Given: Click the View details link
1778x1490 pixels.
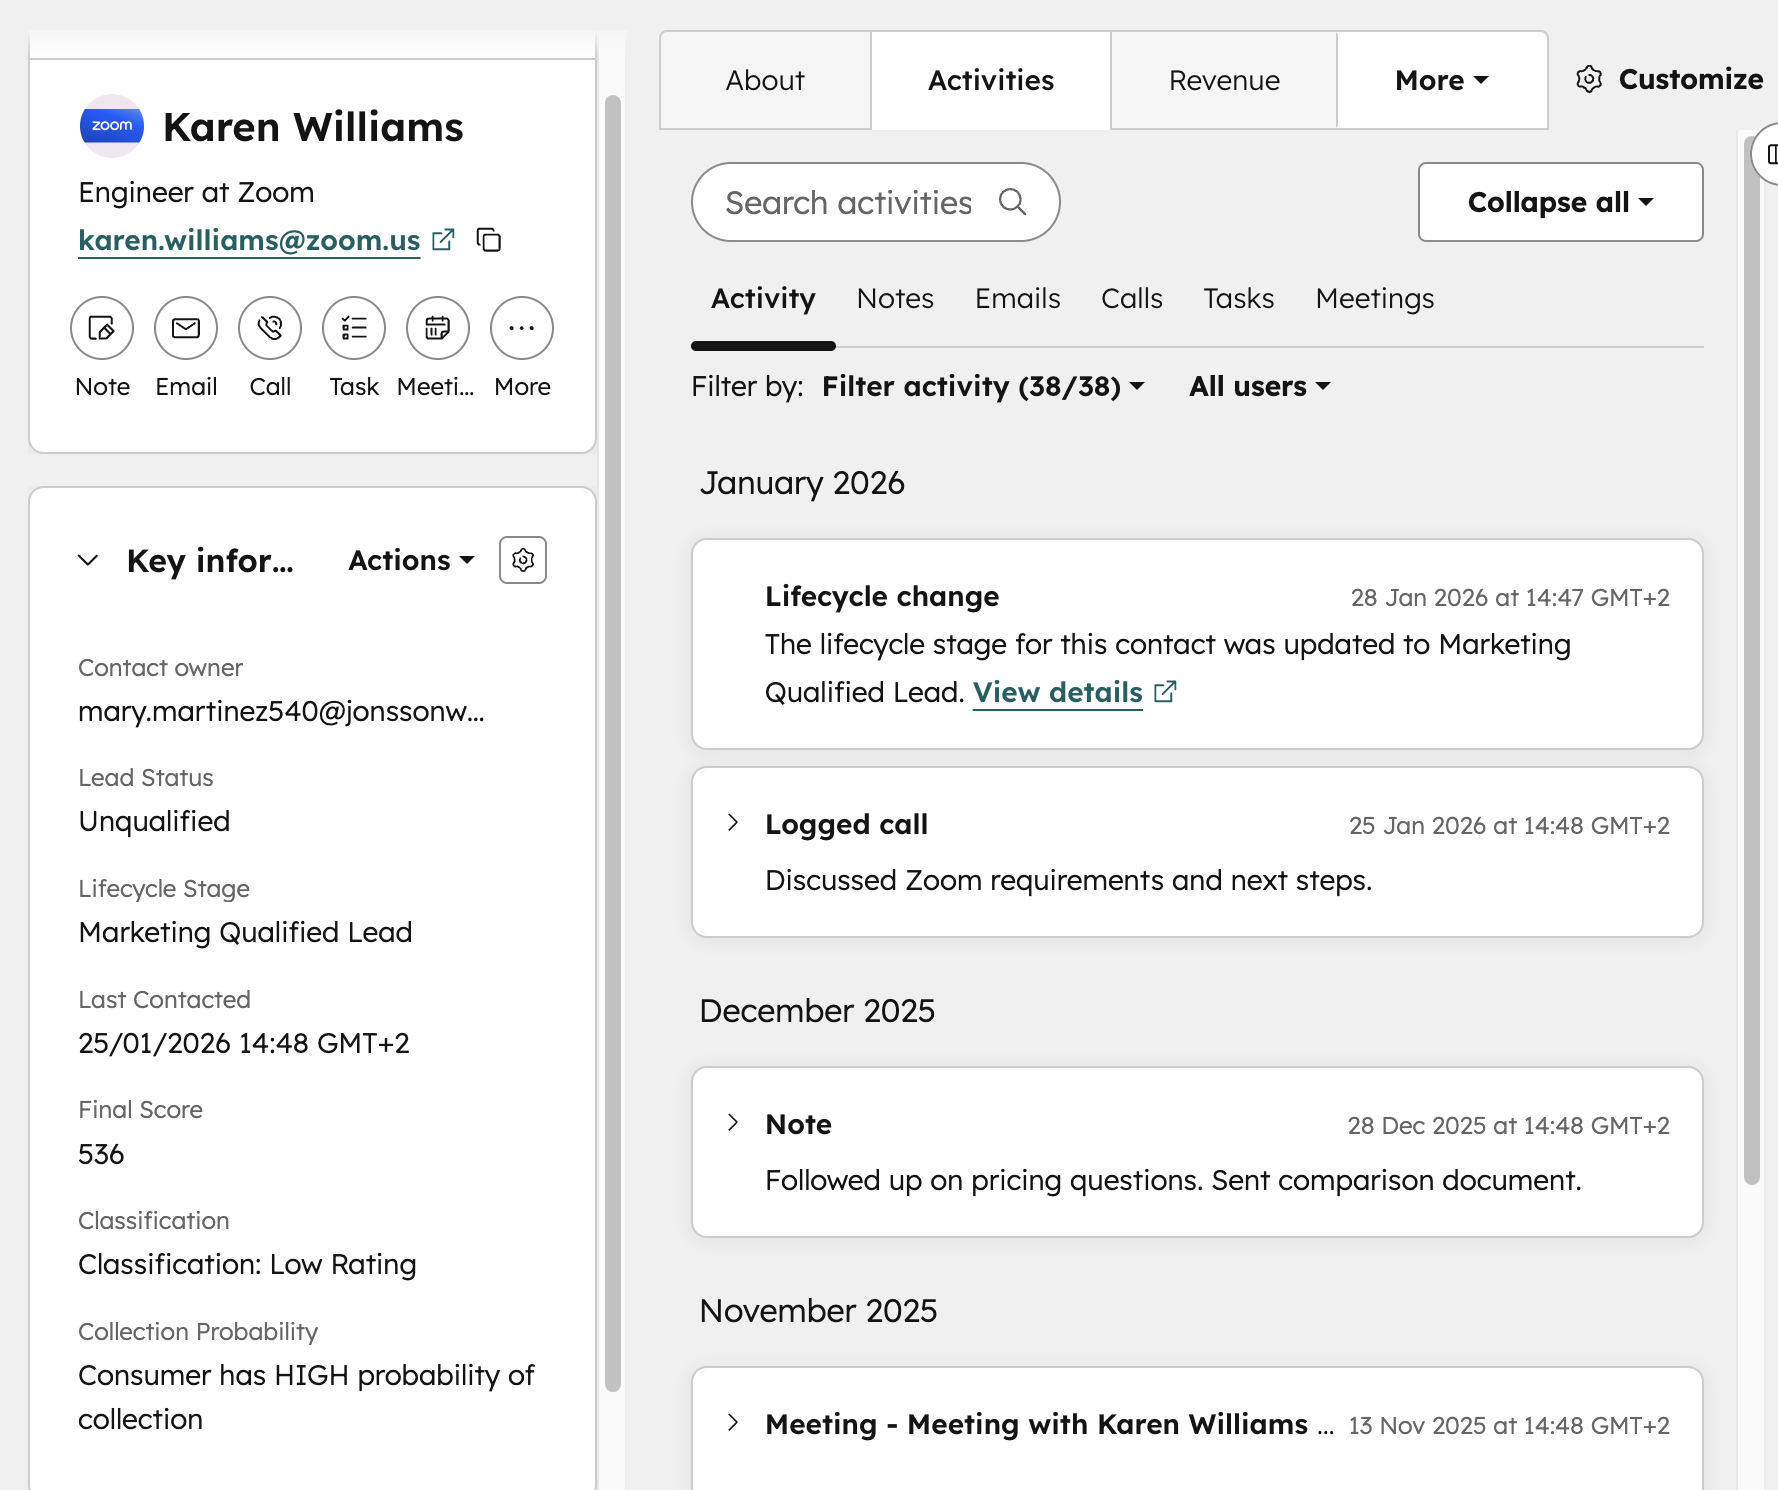Looking at the screenshot, I should (x=1057, y=691).
